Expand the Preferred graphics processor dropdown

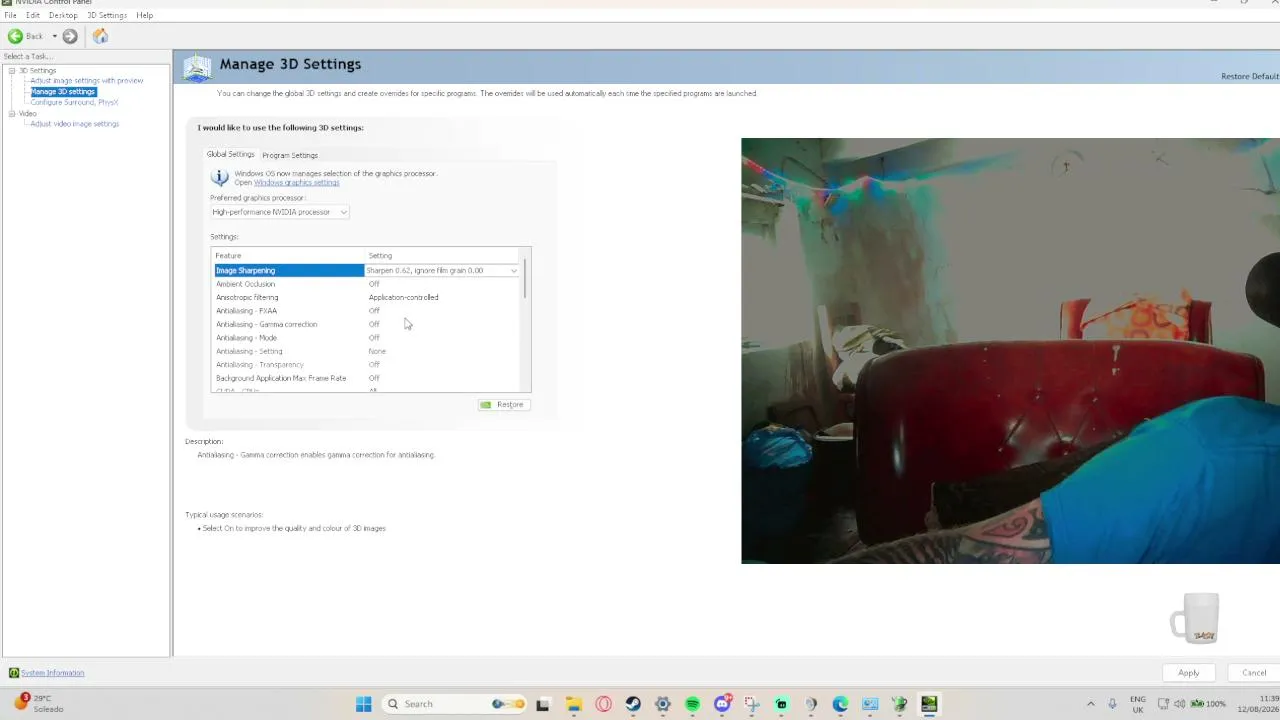point(279,212)
